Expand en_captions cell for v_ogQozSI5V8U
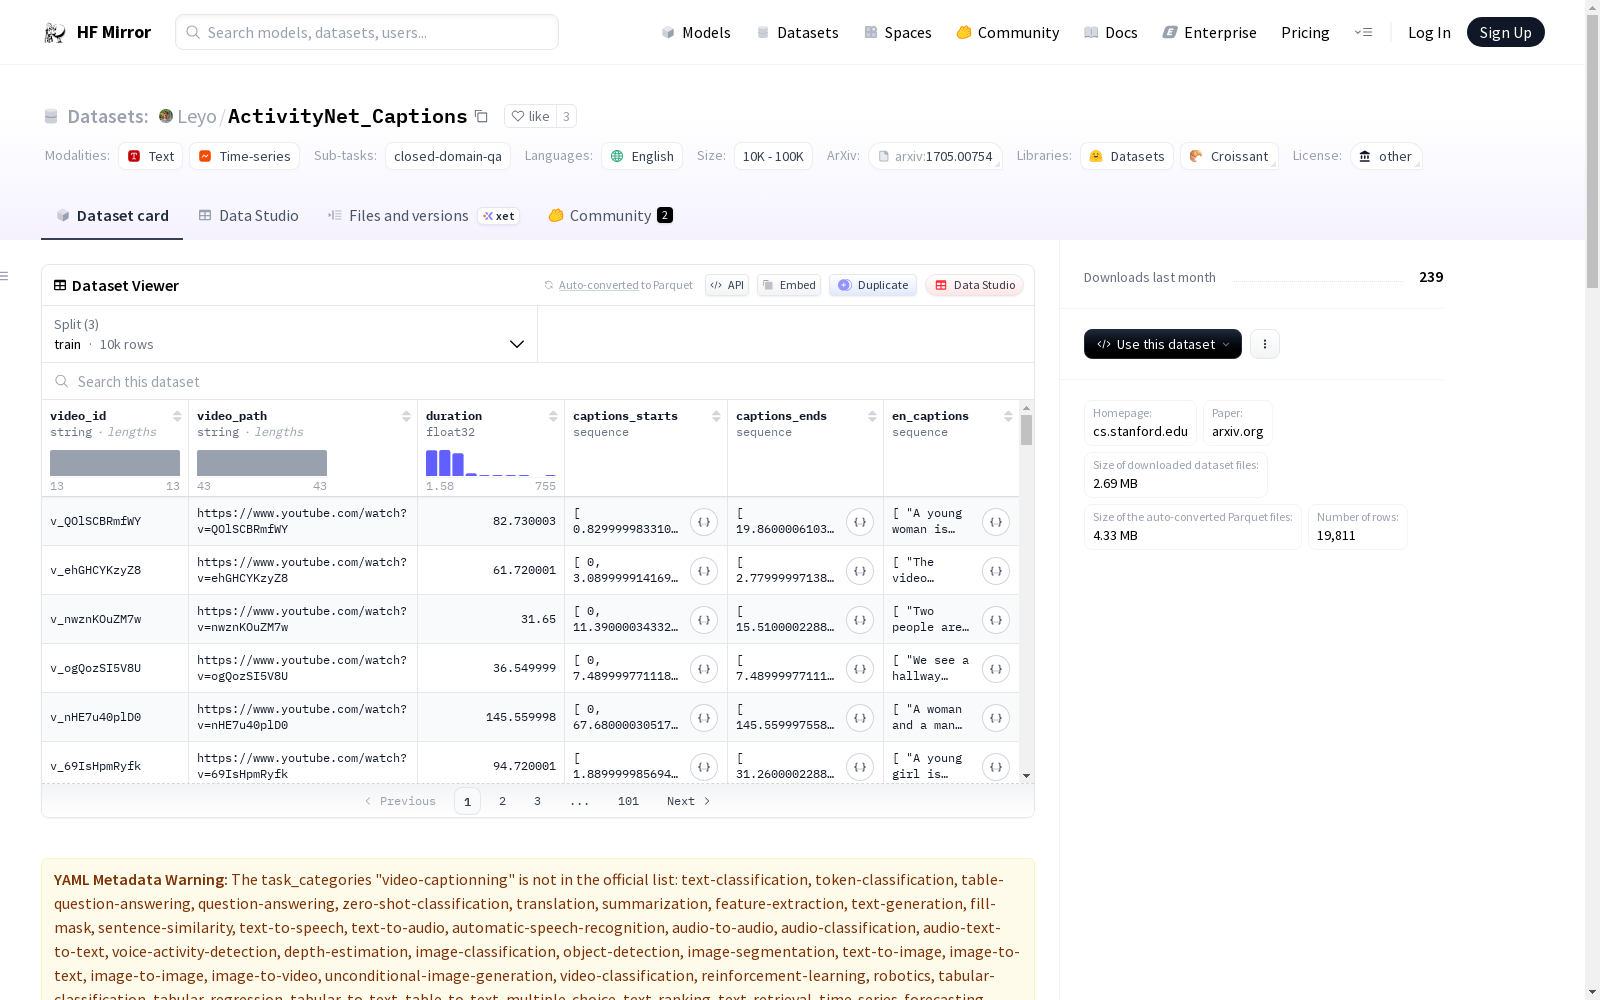Image resolution: width=1600 pixels, height=1000 pixels. click(x=996, y=669)
